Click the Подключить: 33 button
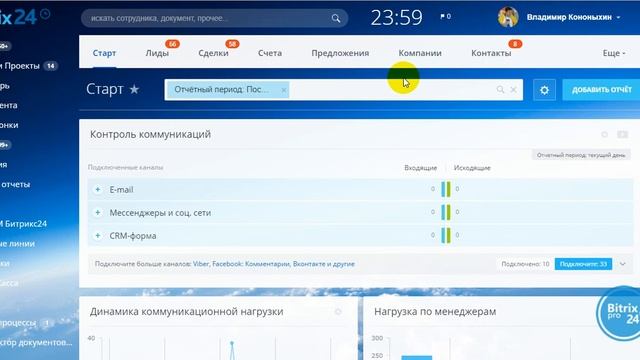 pos(583,264)
